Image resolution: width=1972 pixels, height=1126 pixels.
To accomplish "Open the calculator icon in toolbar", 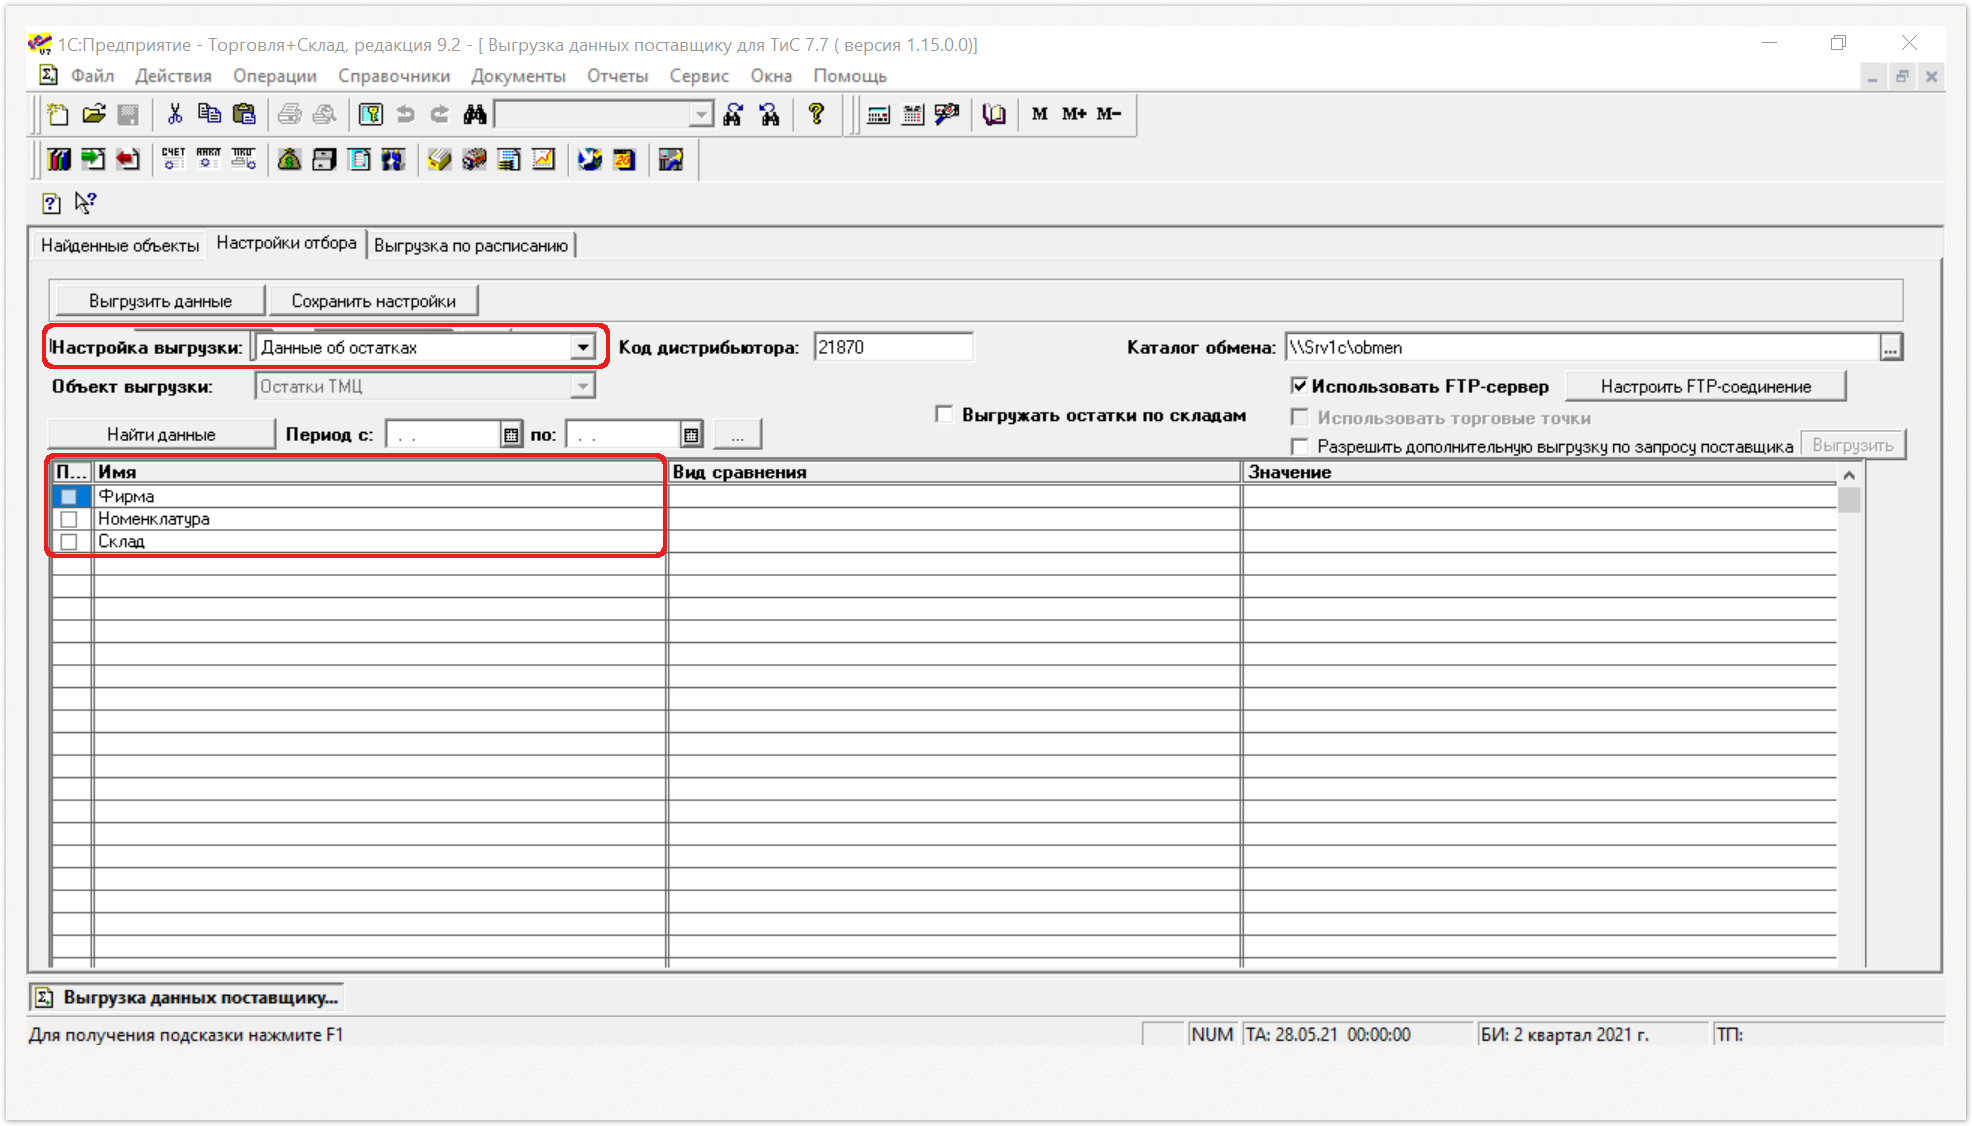I will pos(878,114).
